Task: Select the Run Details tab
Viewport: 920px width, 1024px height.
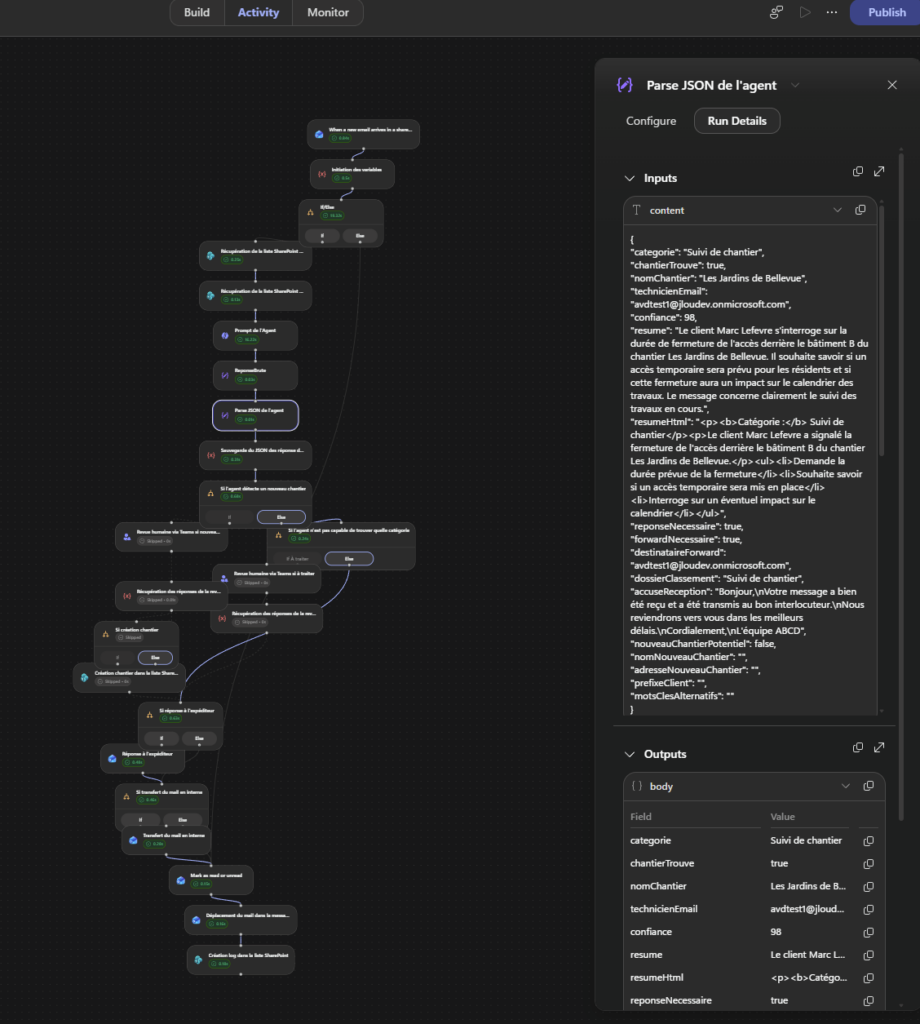Action: (737, 121)
